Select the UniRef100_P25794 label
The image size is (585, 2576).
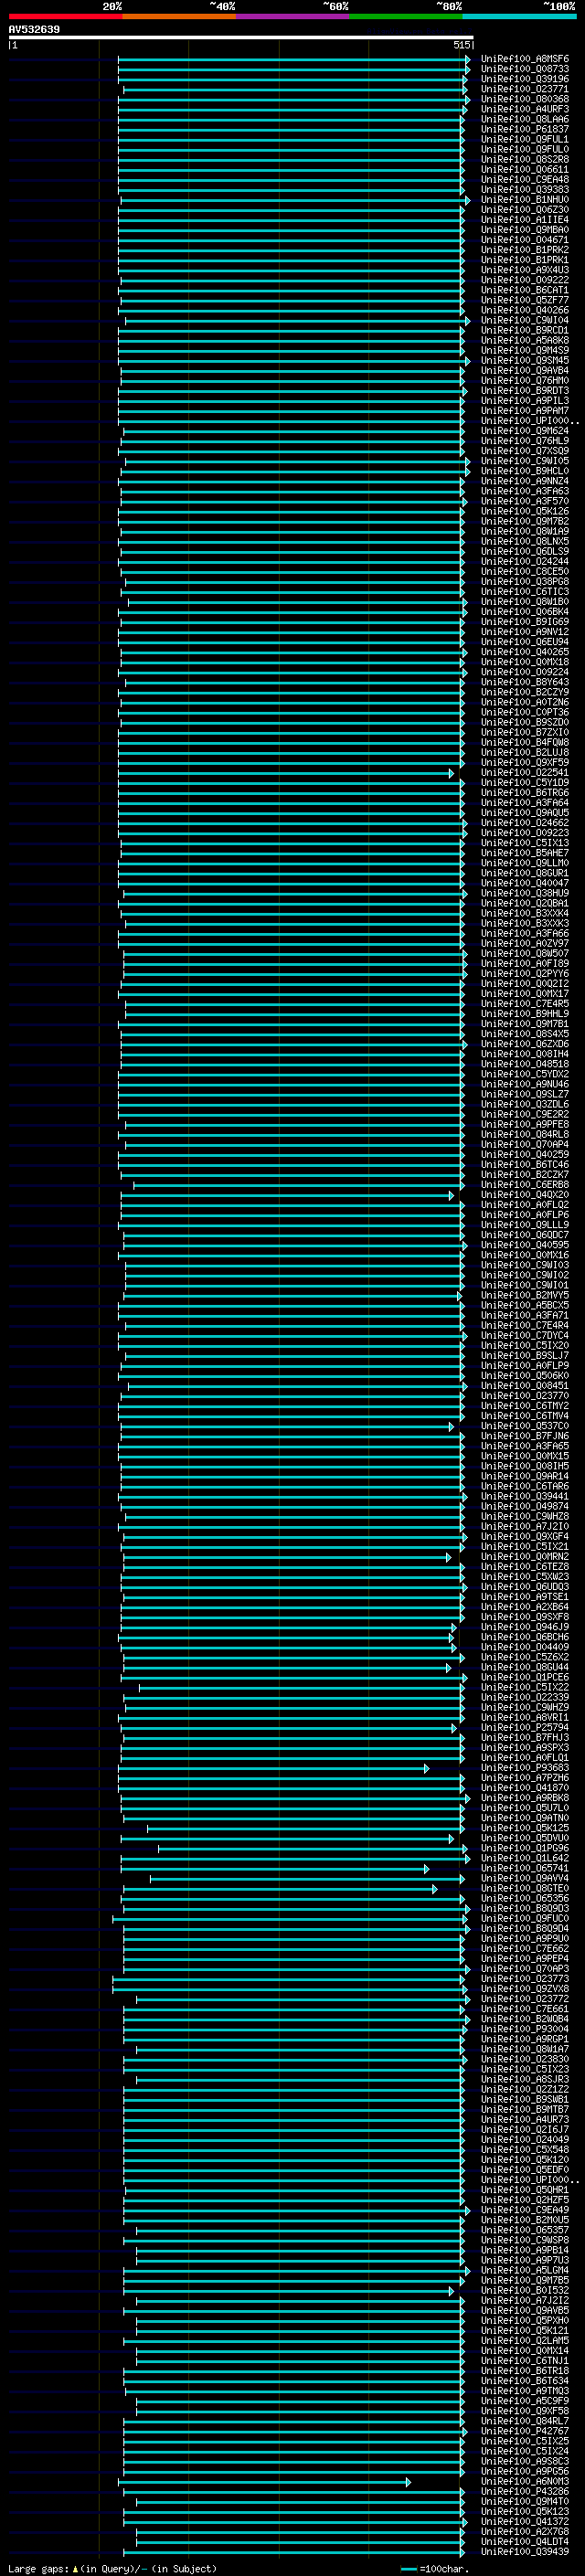(524, 1728)
